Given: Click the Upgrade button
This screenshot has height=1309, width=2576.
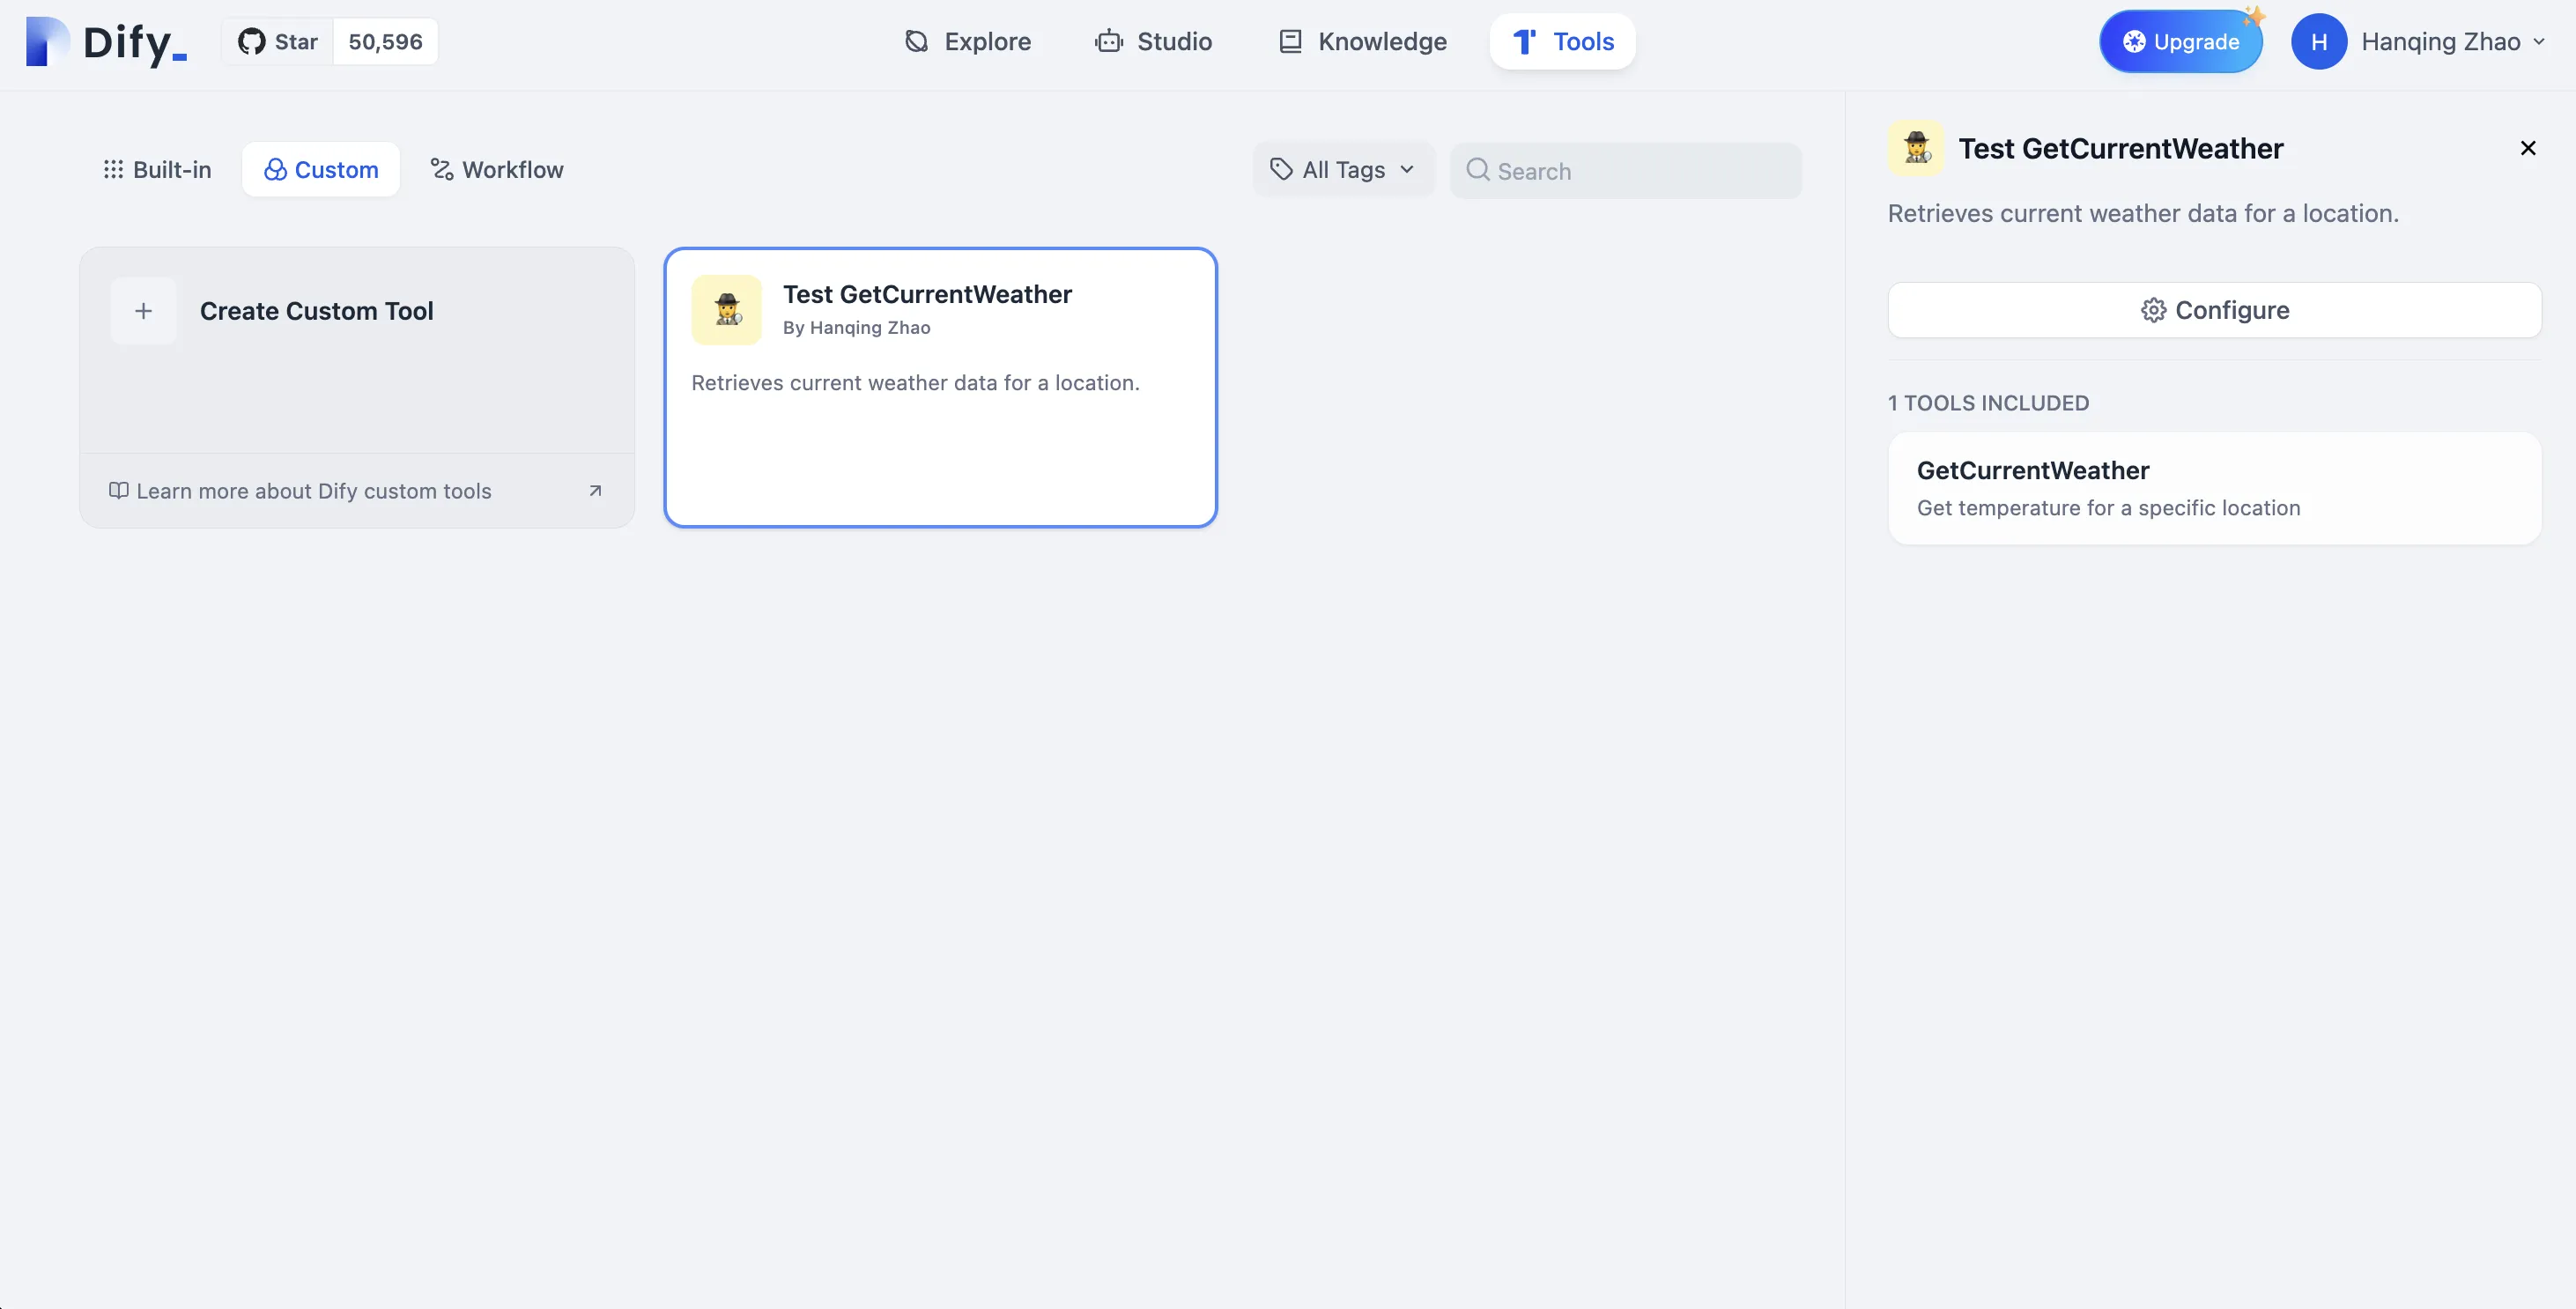Looking at the screenshot, I should [x=2180, y=42].
